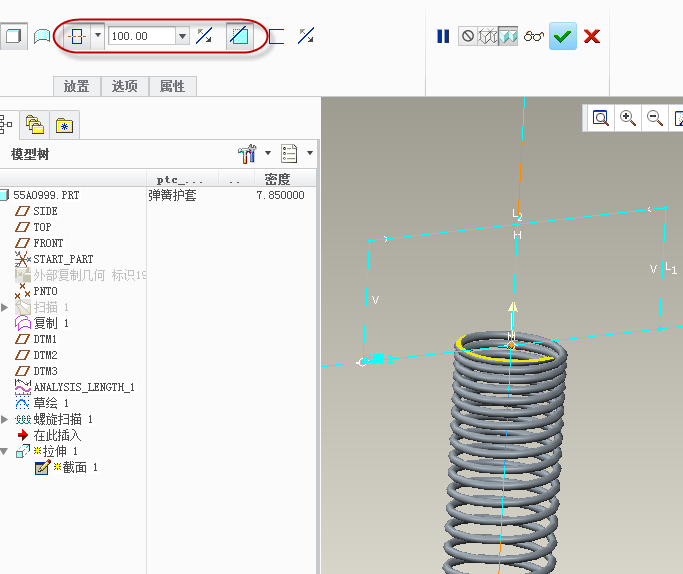Open the depth value dropdown arrow
This screenshot has width=683, height=574.
[183, 36]
